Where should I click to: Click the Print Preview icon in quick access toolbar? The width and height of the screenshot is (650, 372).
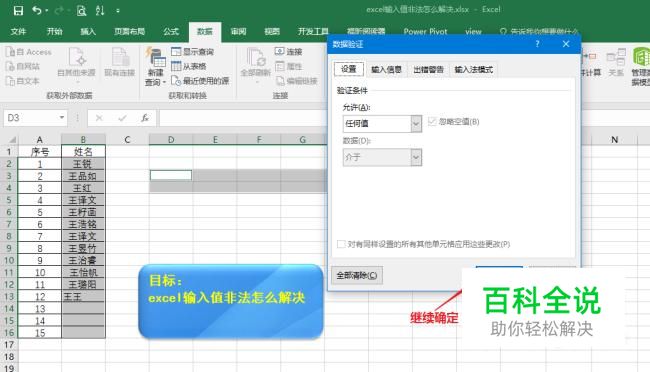point(81,10)
